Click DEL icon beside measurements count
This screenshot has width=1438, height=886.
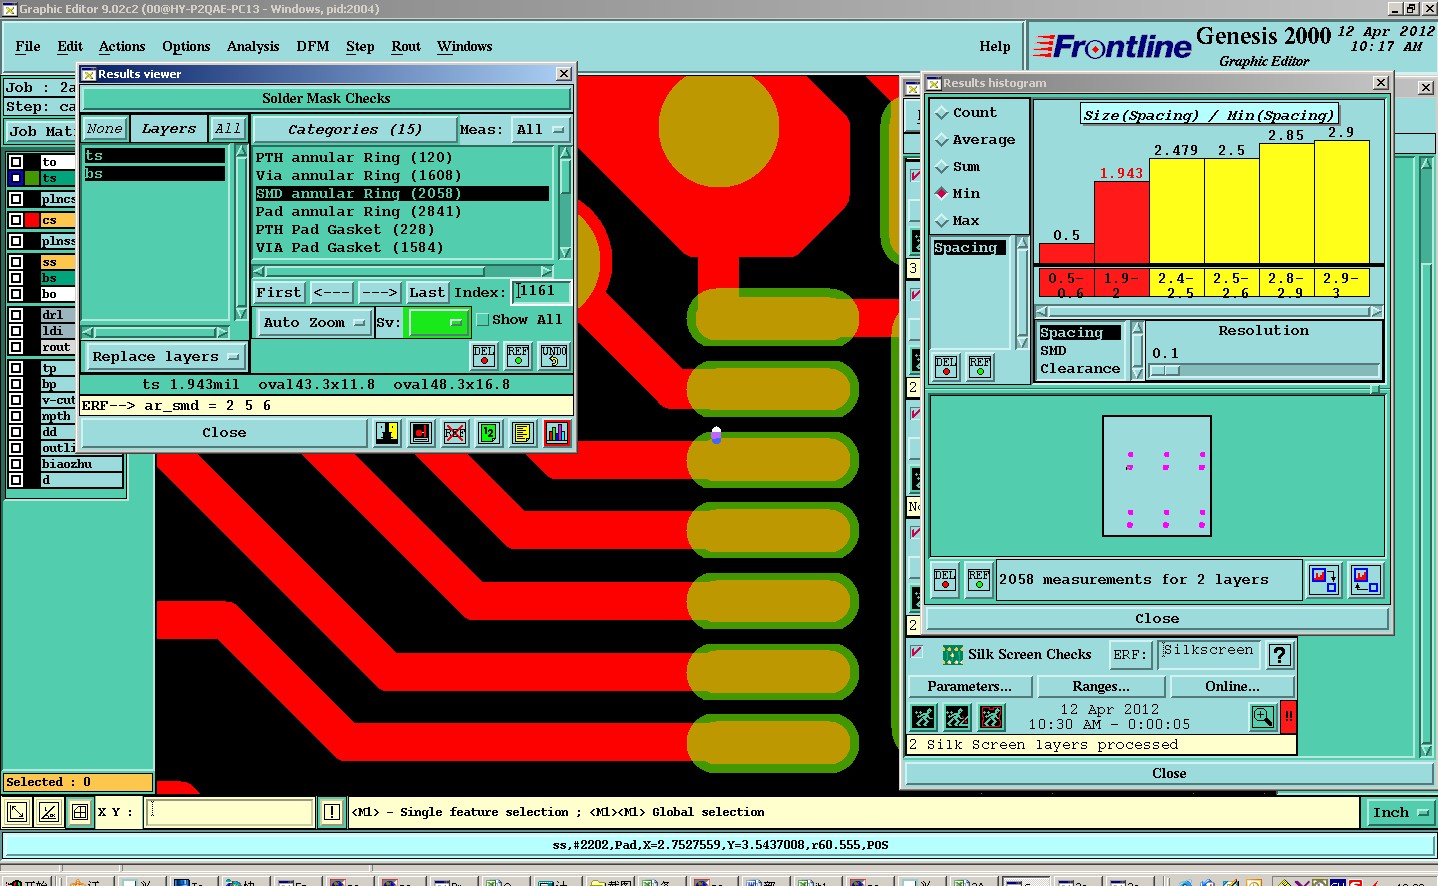tap(945, 580)
